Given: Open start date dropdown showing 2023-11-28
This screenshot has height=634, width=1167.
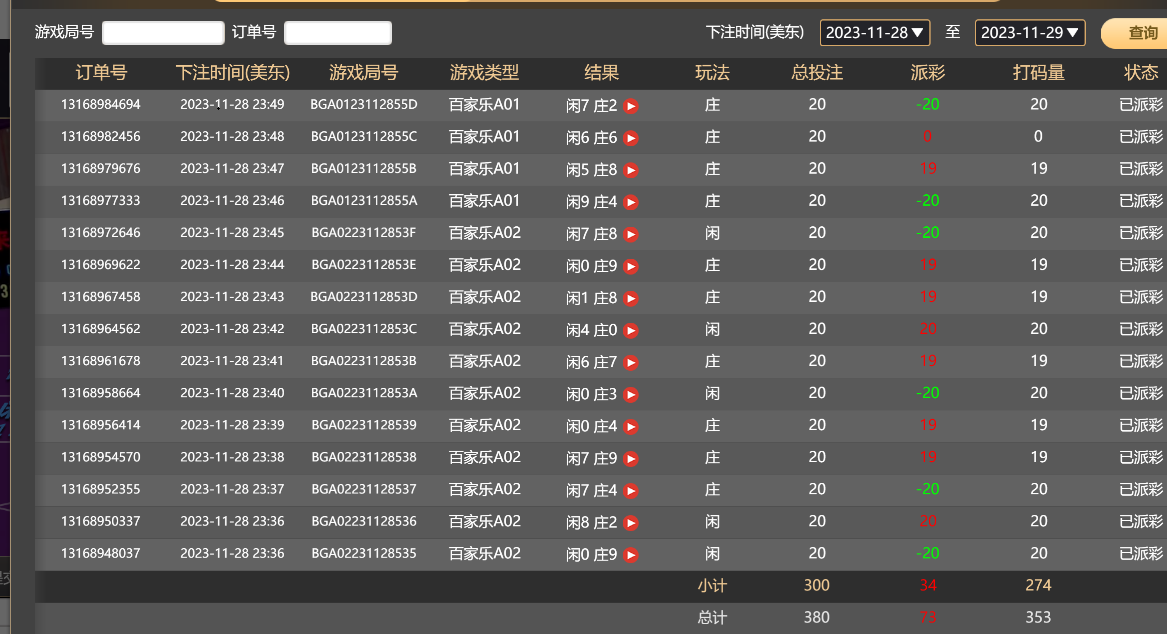Looking at the screenshot, I should pyautogui.click(x=875, y=33).
